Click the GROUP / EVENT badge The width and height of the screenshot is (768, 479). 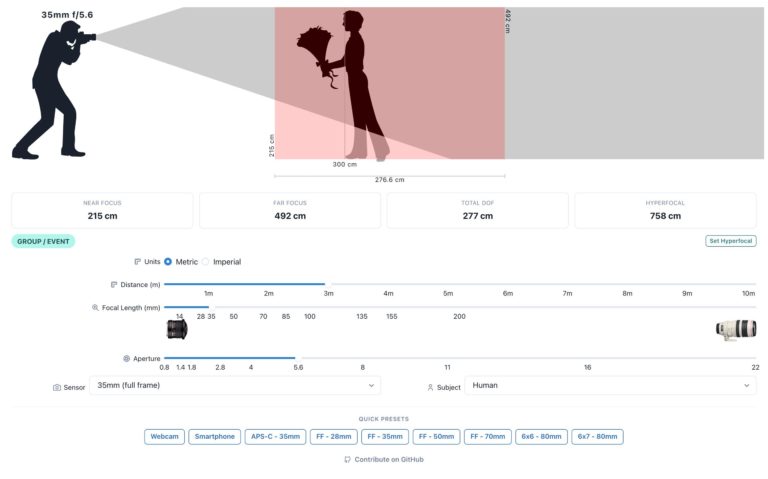43,241
